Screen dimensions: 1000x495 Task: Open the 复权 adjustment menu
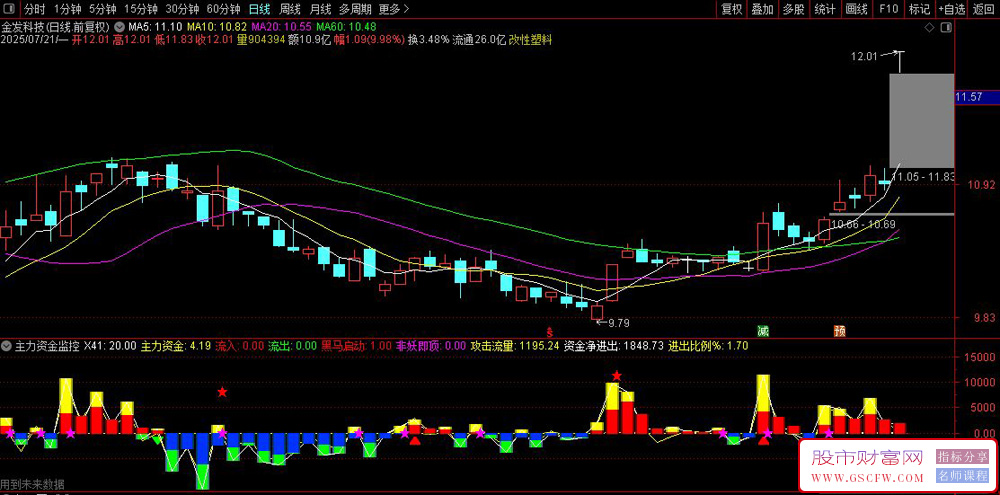coord(732,9)
